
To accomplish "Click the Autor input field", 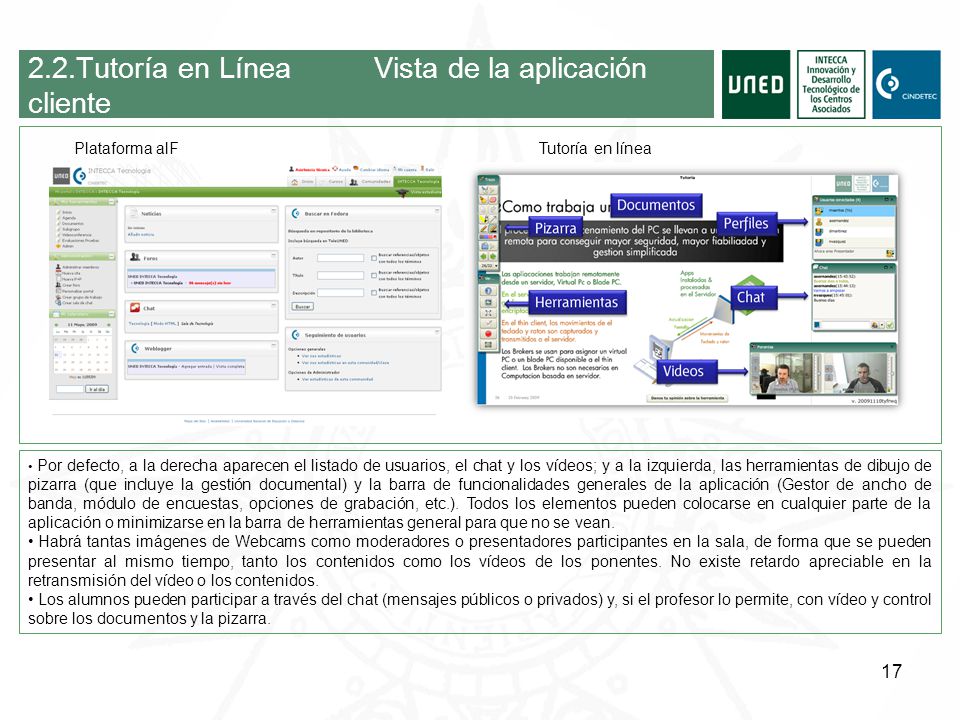I will [x=340, y=258].
